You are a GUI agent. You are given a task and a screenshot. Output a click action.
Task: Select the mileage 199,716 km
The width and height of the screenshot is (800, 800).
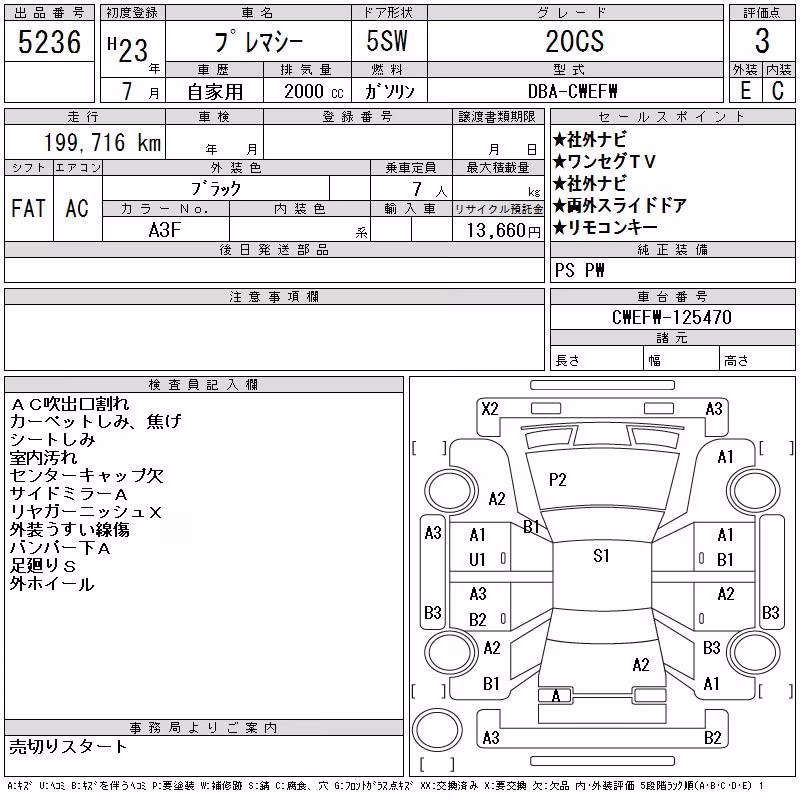tap(103, 142)
